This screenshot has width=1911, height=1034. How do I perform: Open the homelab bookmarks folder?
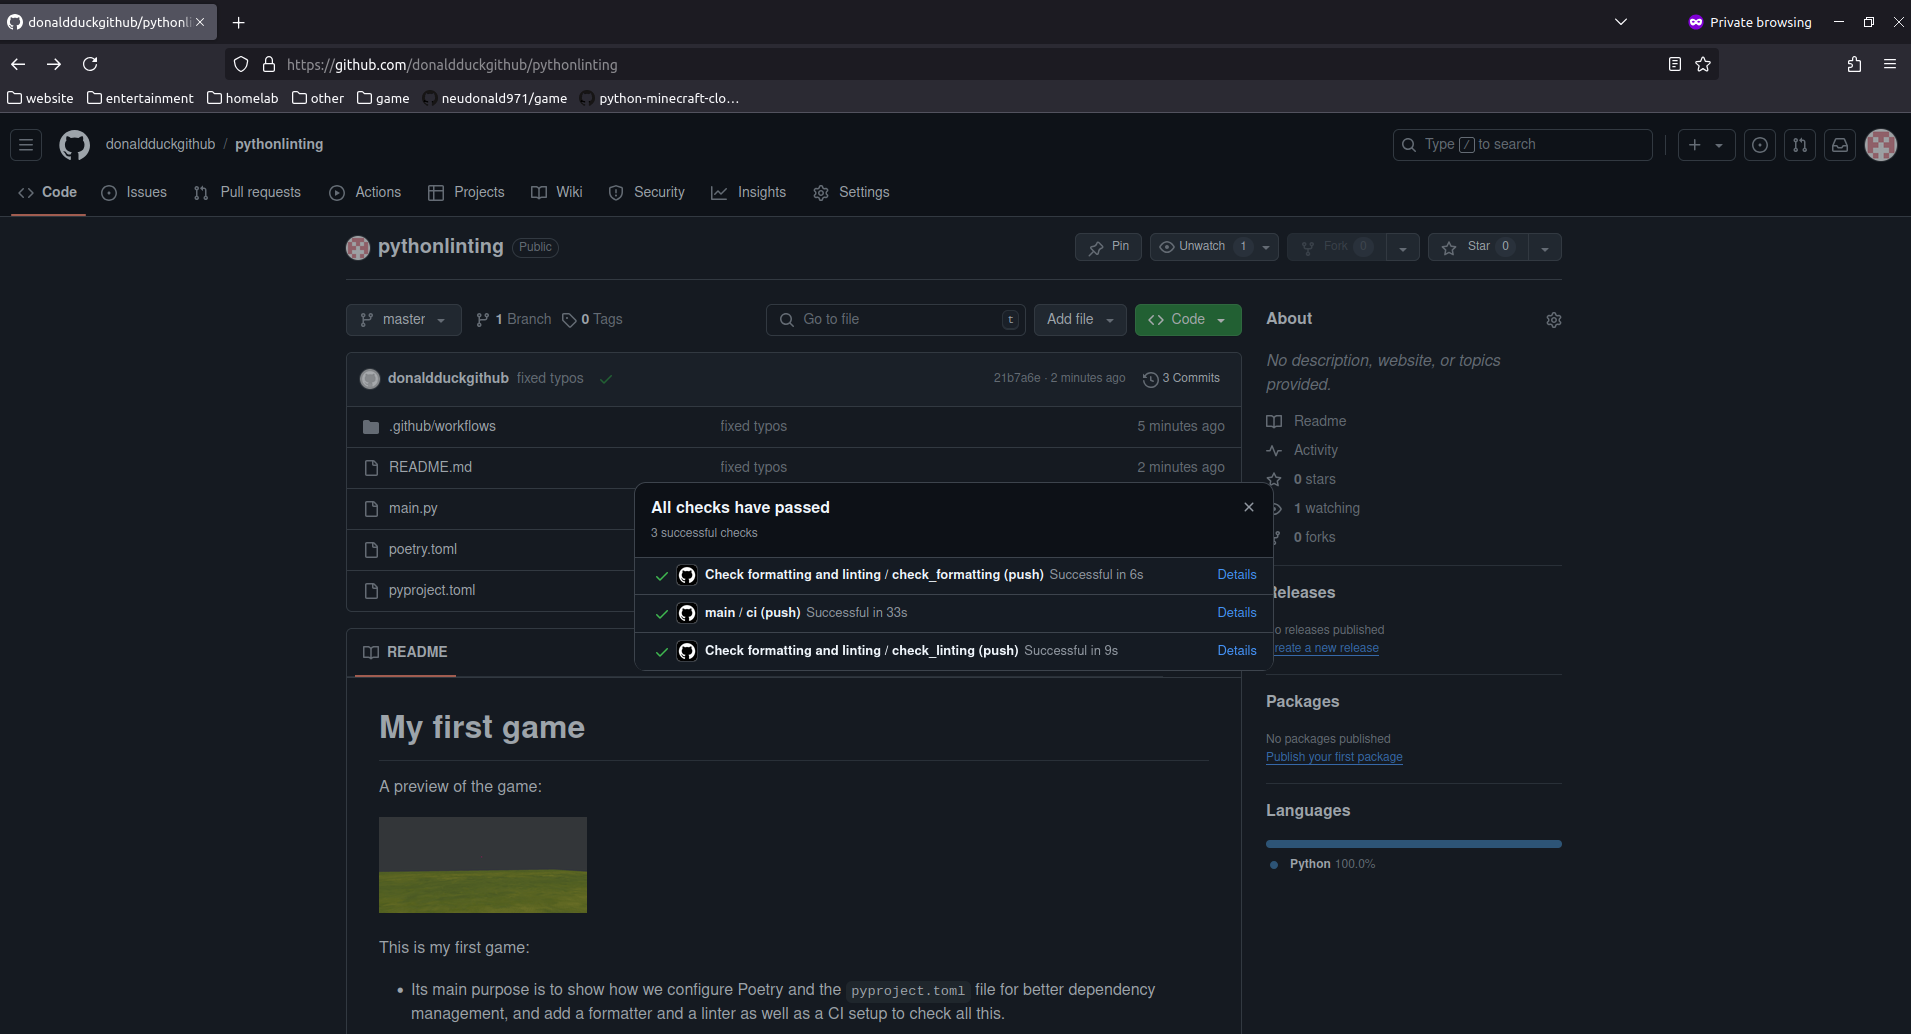click(242, 98)
